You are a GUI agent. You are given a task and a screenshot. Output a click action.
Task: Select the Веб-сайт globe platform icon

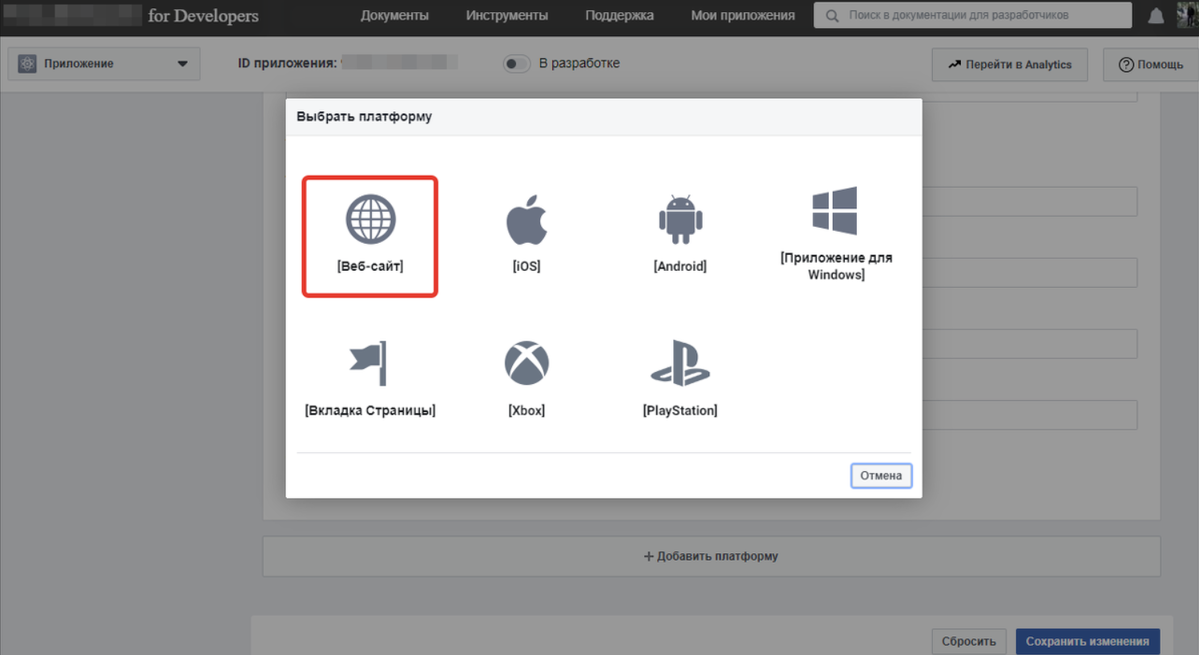click(370, 219)
